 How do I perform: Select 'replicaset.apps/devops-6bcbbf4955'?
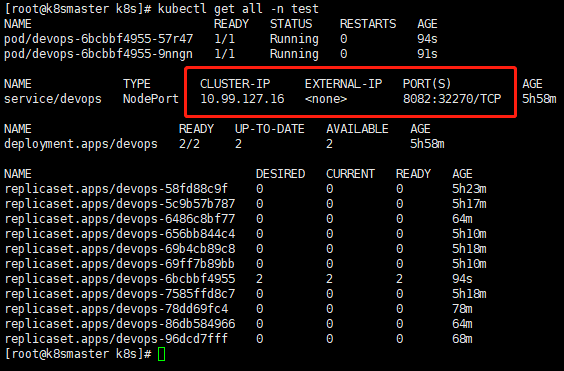(120, 279)
